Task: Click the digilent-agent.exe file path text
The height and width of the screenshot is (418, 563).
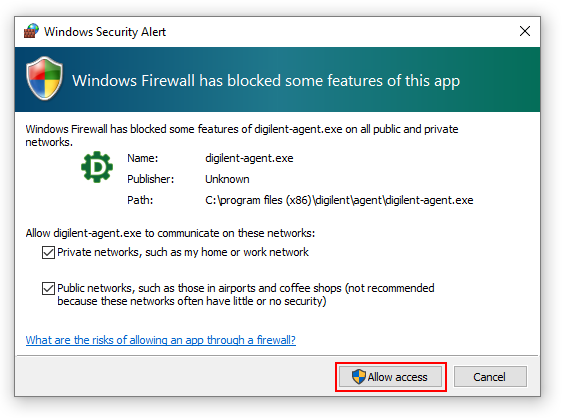Action: (339, 200)
